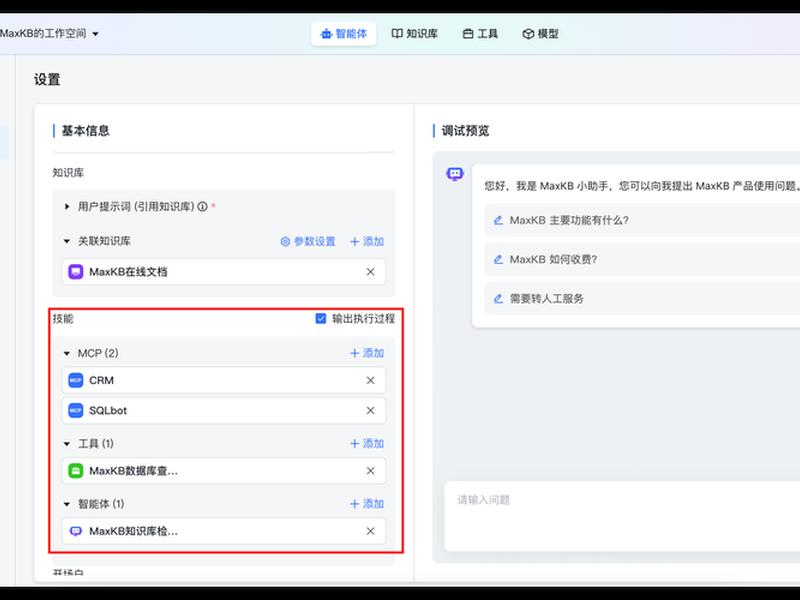This screenshot has height=600, width=800.
Task: Click the 基本信息 heading
Action: (x=85, y=131)
